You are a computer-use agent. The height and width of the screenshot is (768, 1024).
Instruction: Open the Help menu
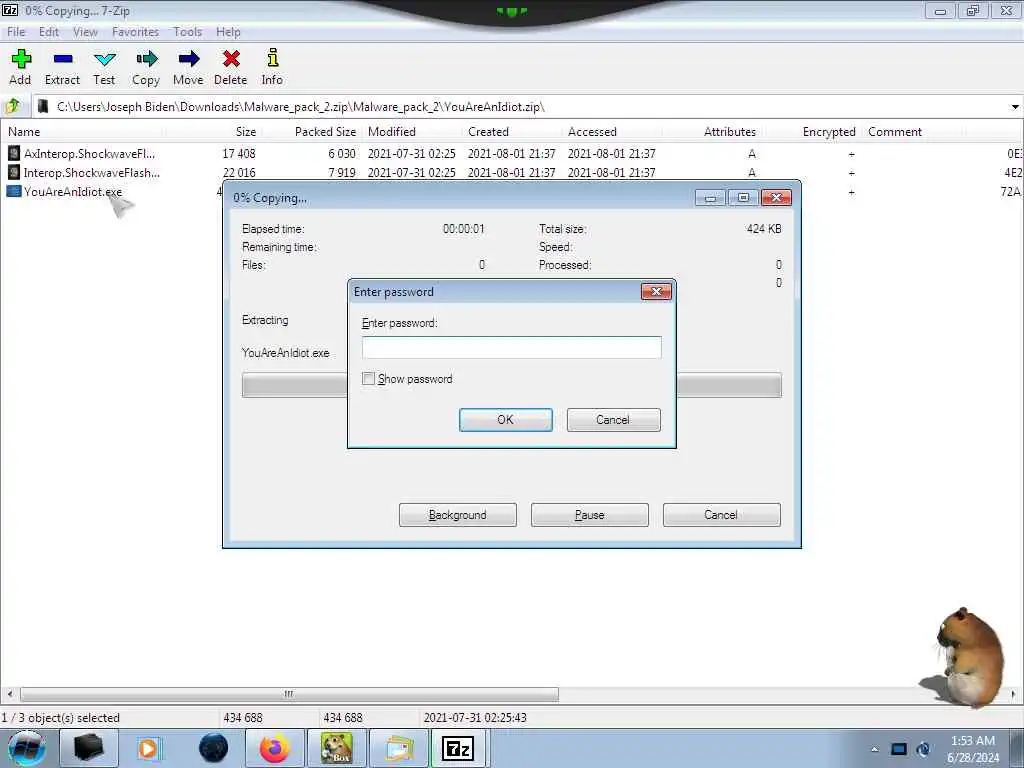click(229, 32)
